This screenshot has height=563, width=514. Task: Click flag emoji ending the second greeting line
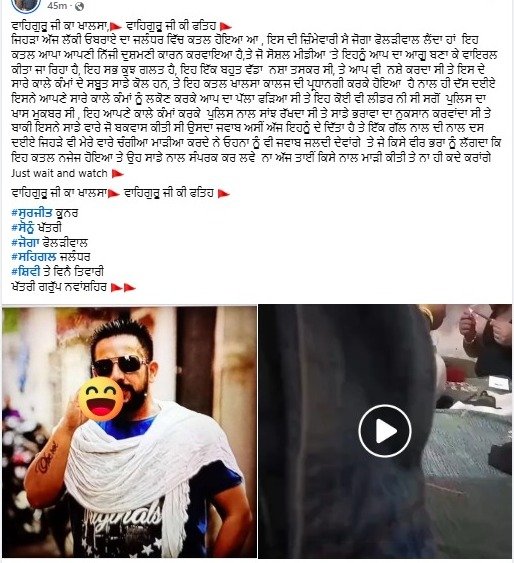[x=224, y=194]
